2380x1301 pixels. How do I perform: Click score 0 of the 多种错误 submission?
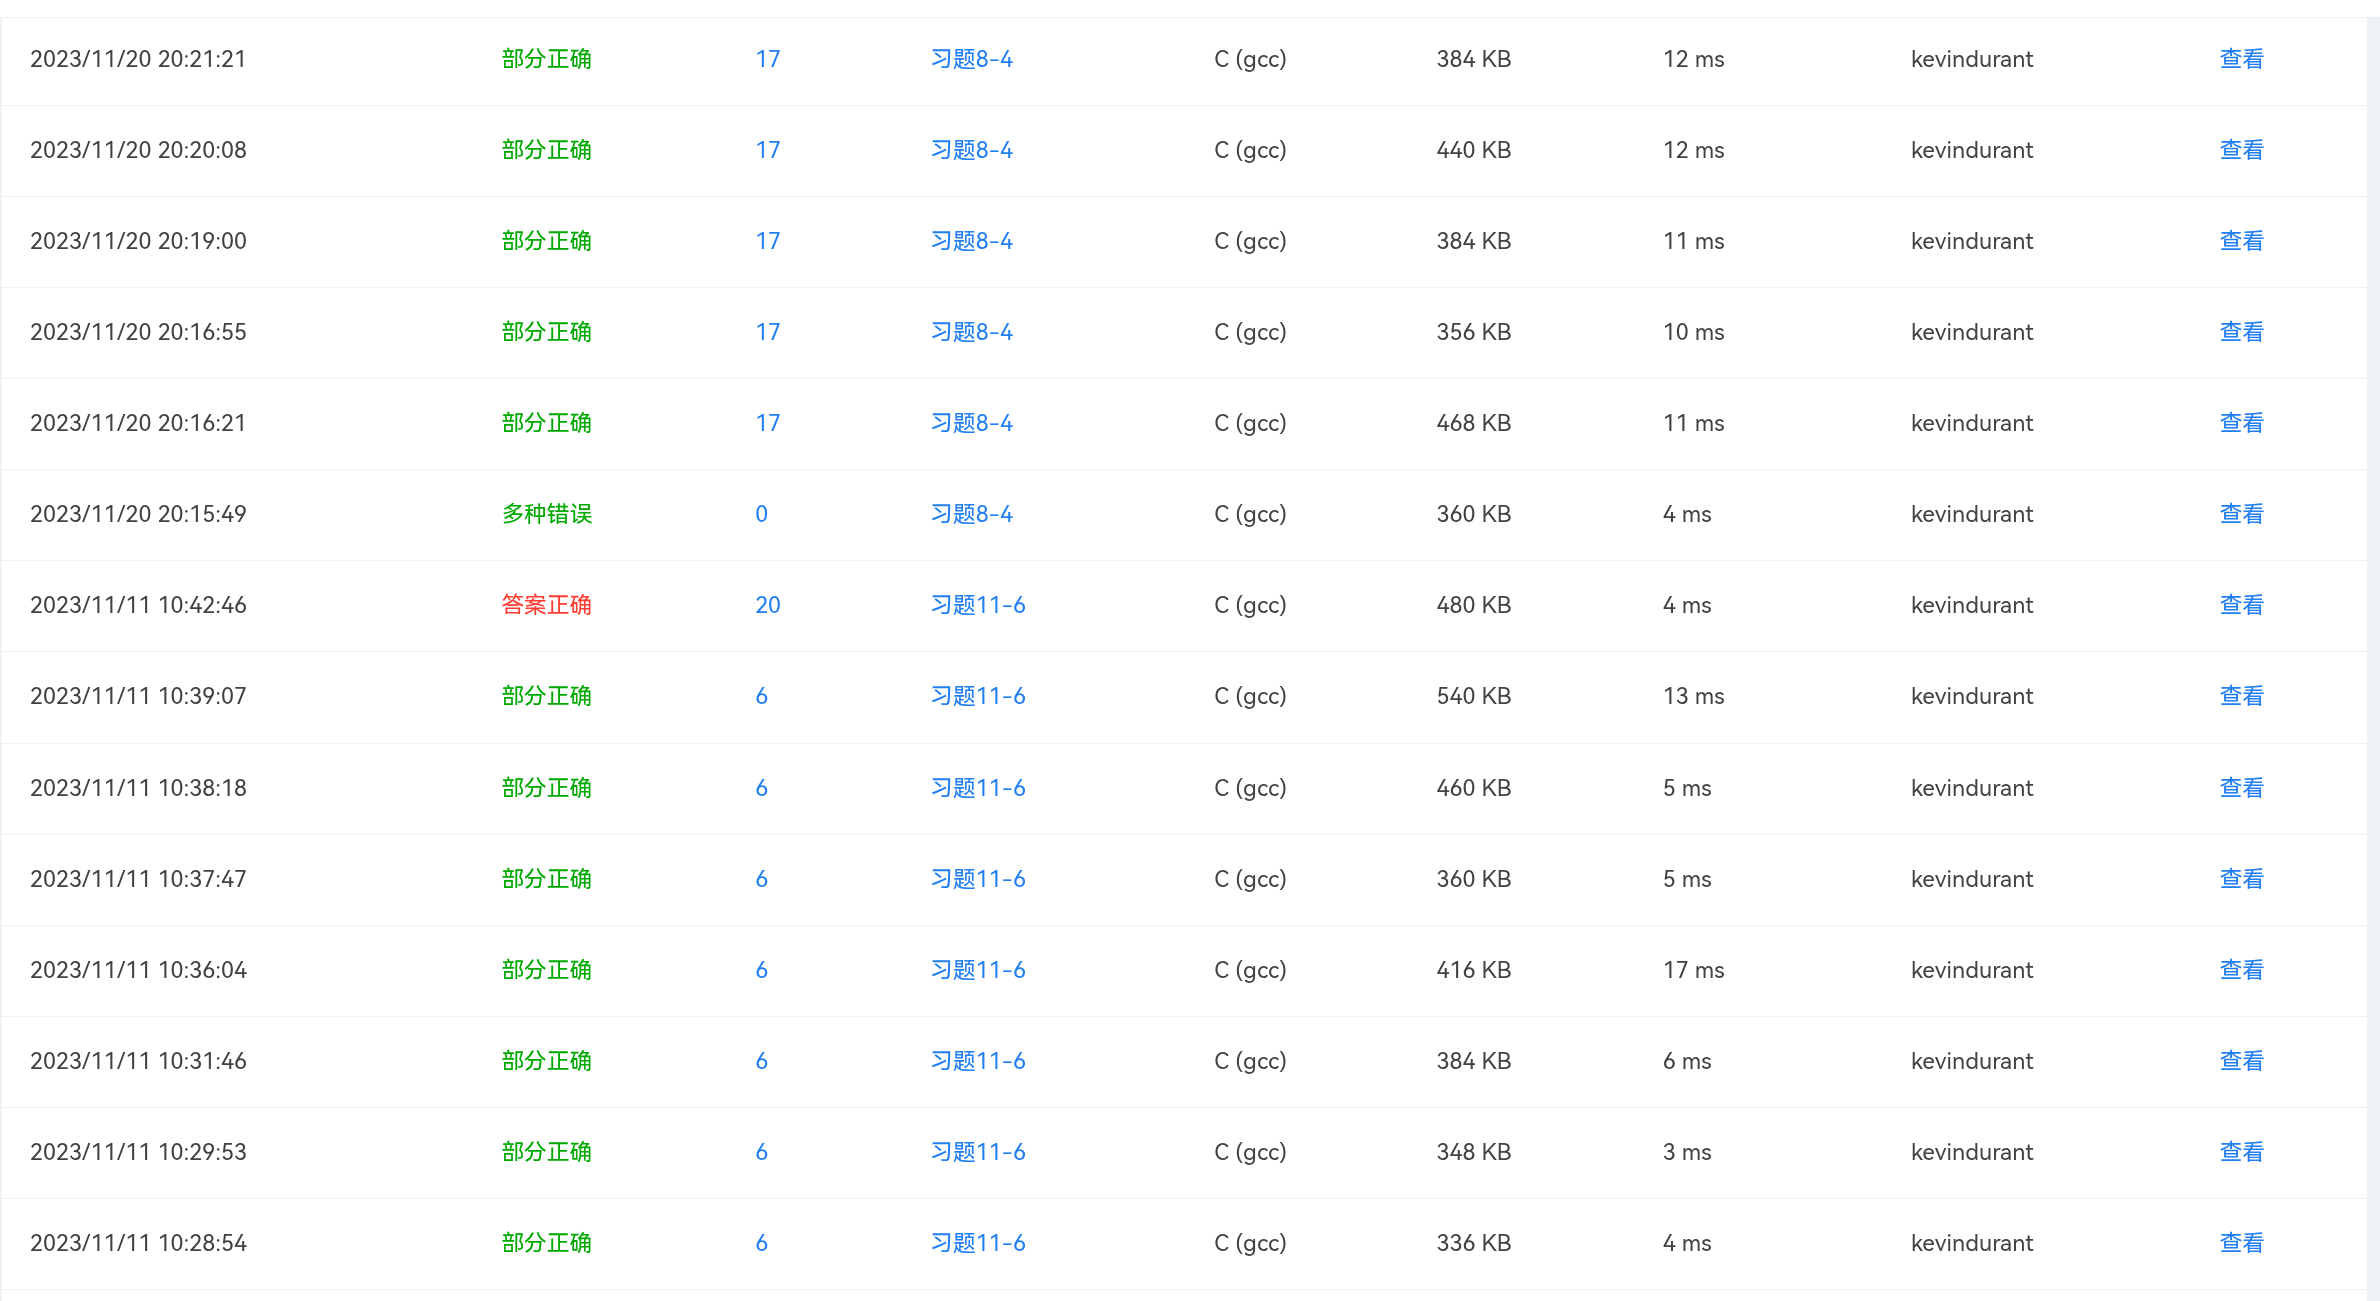point(761,514)
